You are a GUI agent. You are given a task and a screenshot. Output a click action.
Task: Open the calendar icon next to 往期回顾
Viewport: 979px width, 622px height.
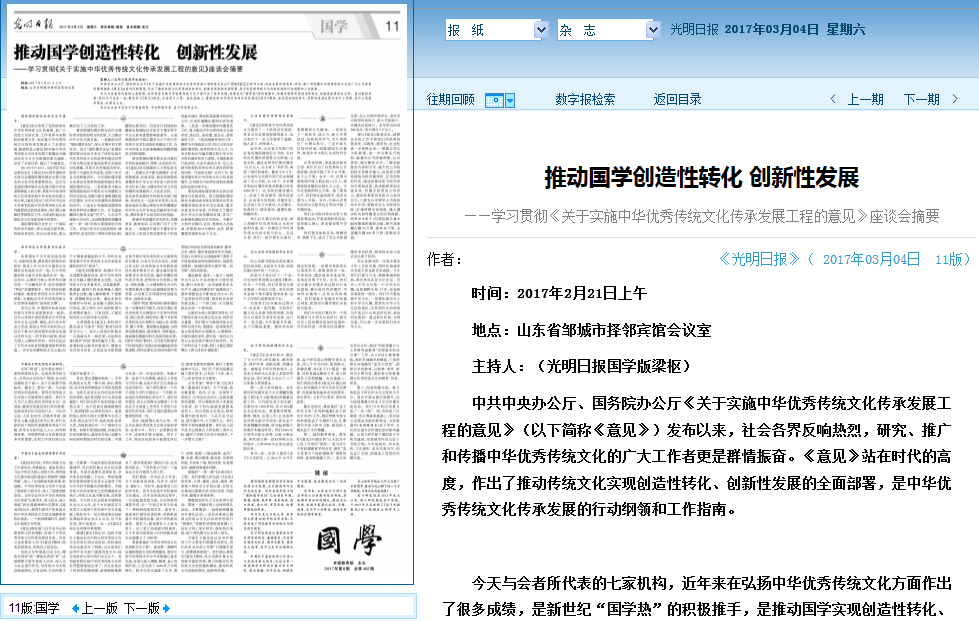[x=499, y=100]
